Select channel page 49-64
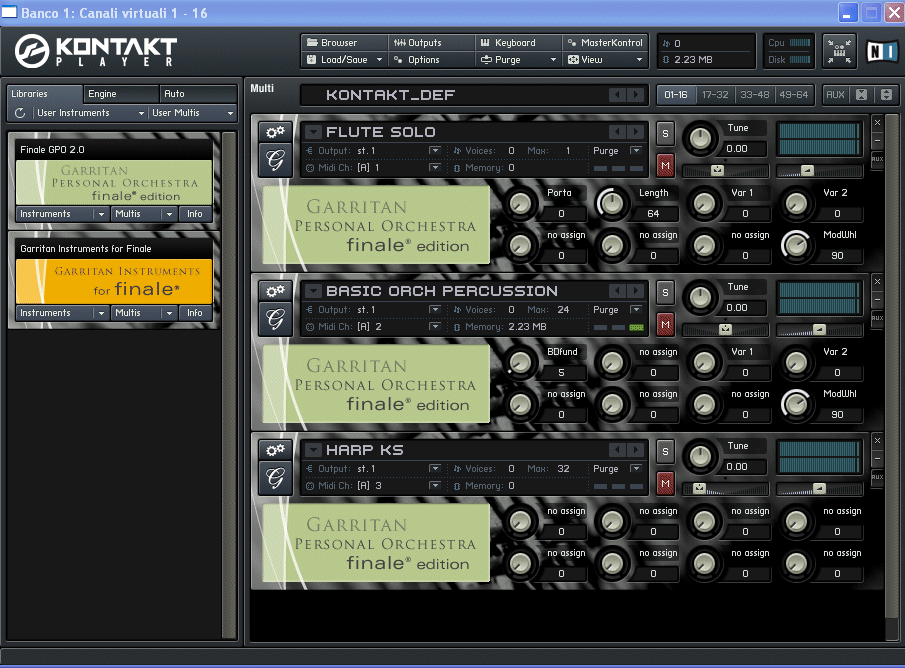 794,95
